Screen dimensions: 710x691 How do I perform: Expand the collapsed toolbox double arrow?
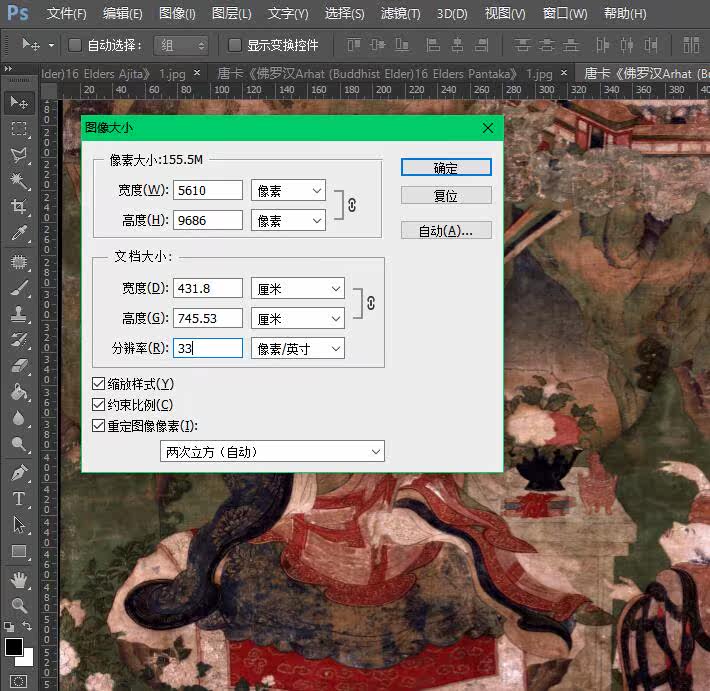8,68
